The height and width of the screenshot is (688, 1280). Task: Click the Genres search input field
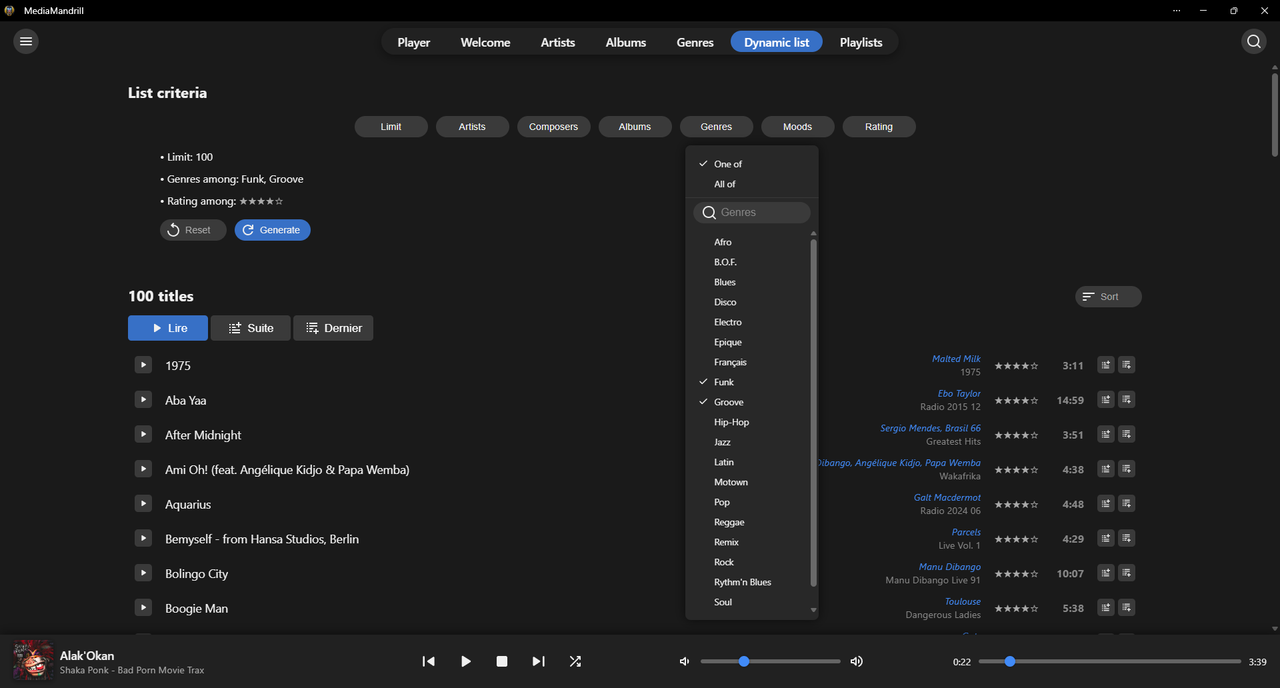click(x=752, y=212)
